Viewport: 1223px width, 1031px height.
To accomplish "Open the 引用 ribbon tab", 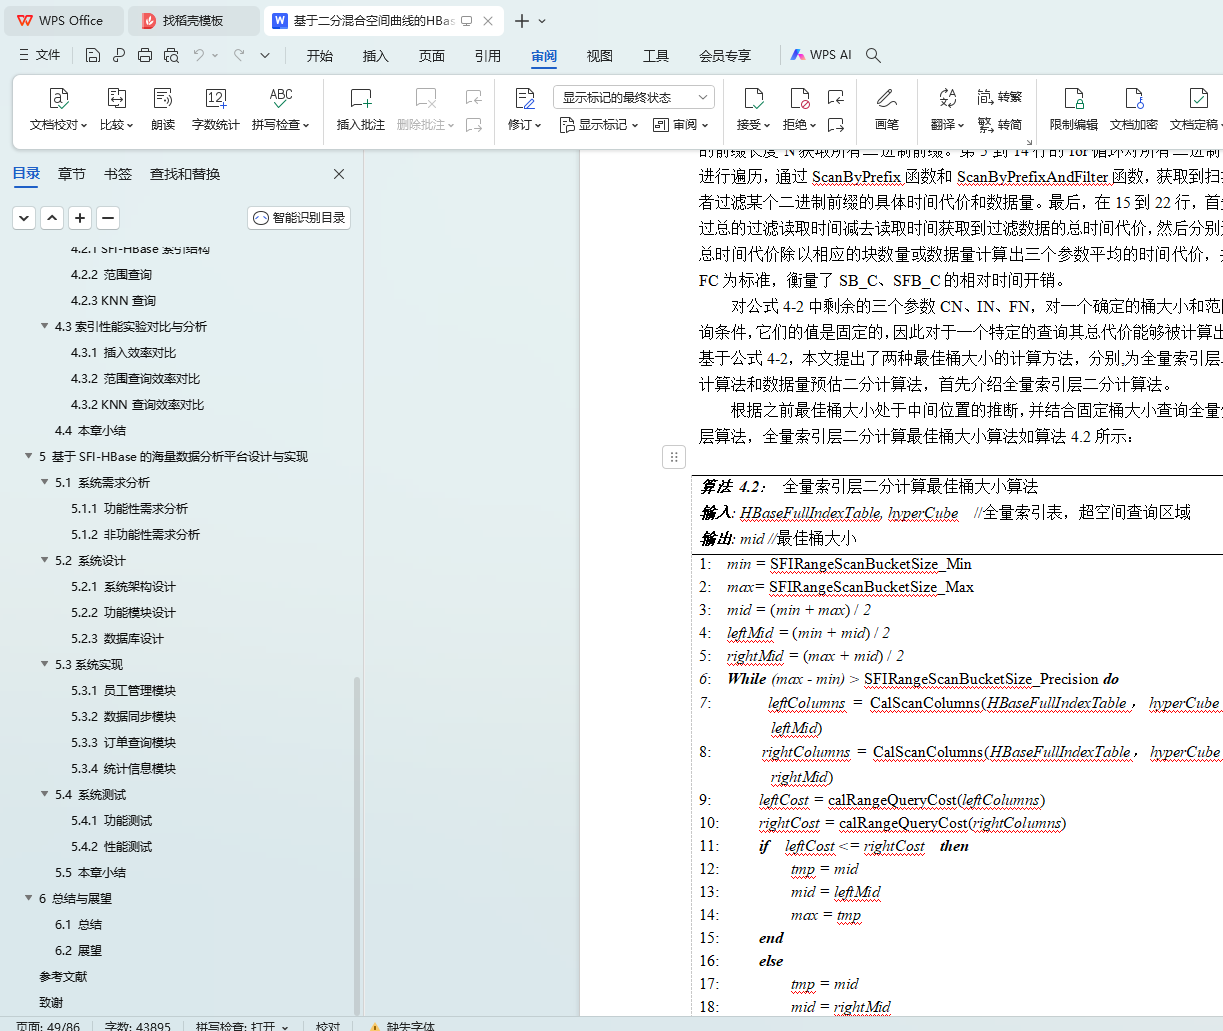I will pos(488,56).
